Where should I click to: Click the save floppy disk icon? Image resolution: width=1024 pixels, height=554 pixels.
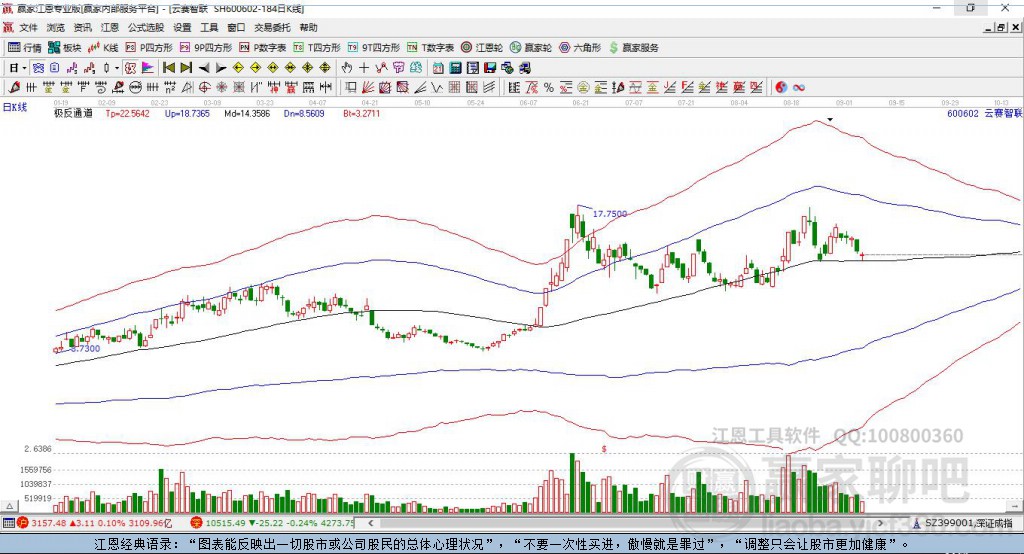coord(490,67)
